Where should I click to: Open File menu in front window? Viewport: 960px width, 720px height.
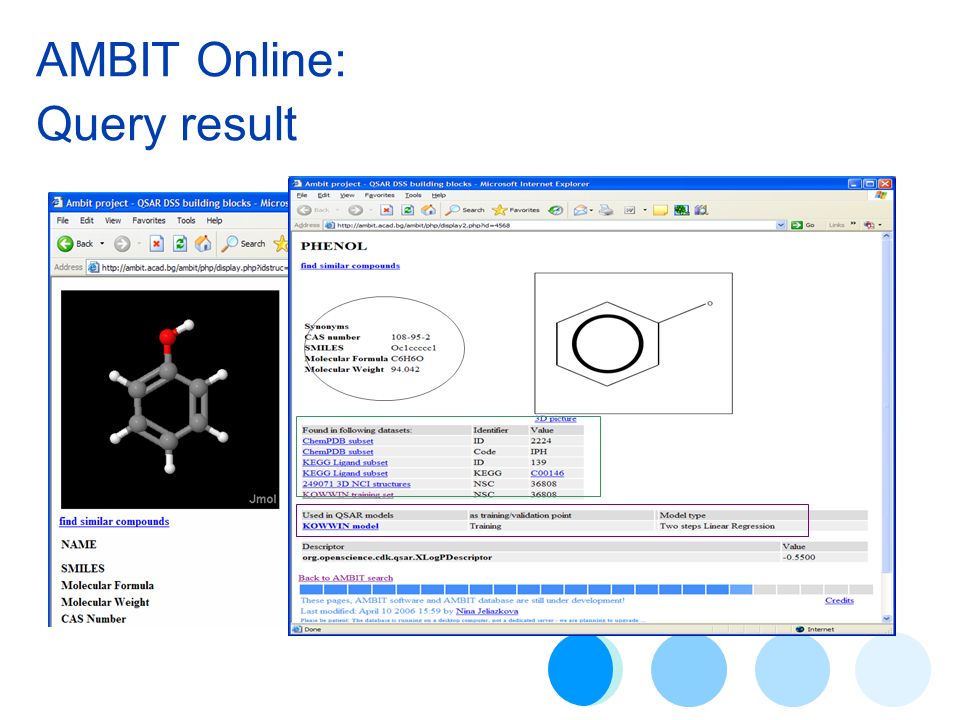[302, 195]
